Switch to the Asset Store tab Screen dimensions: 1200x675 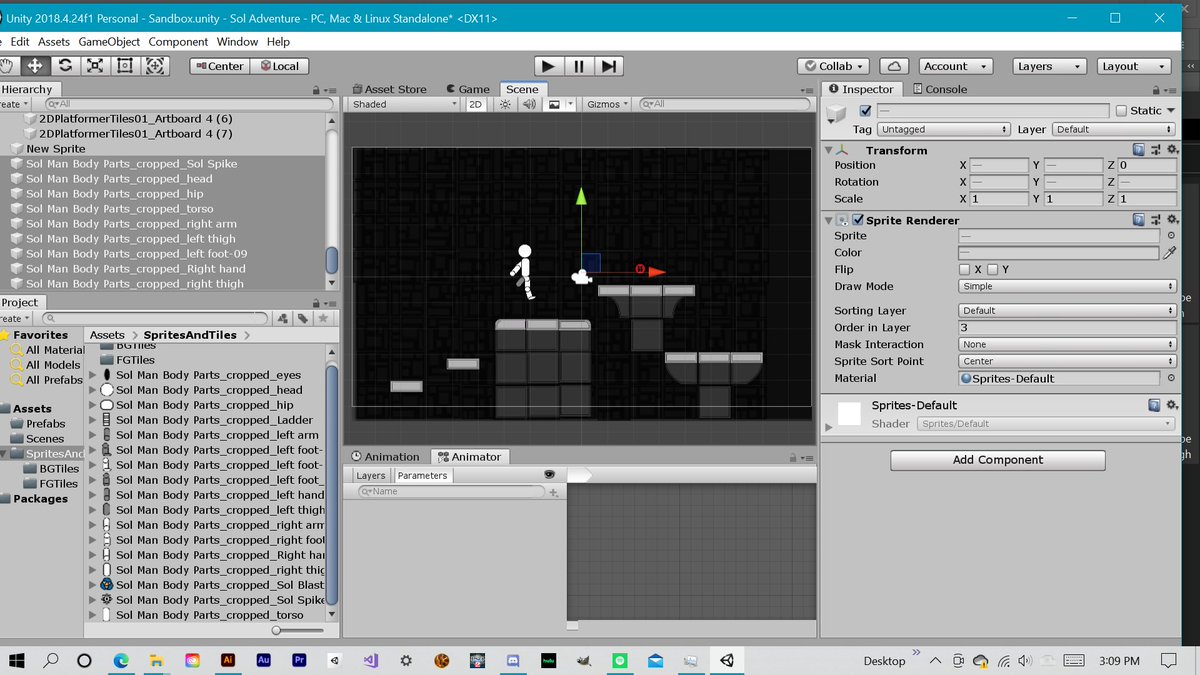pos(389,89)
